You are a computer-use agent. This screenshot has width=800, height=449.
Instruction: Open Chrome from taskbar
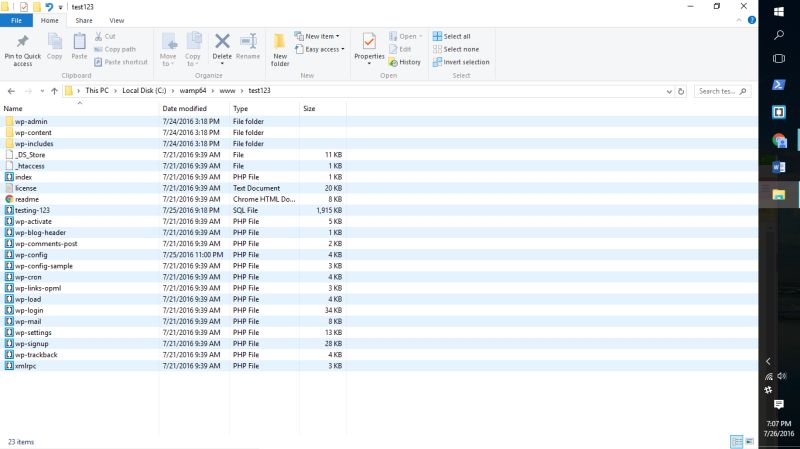point(779,140)
